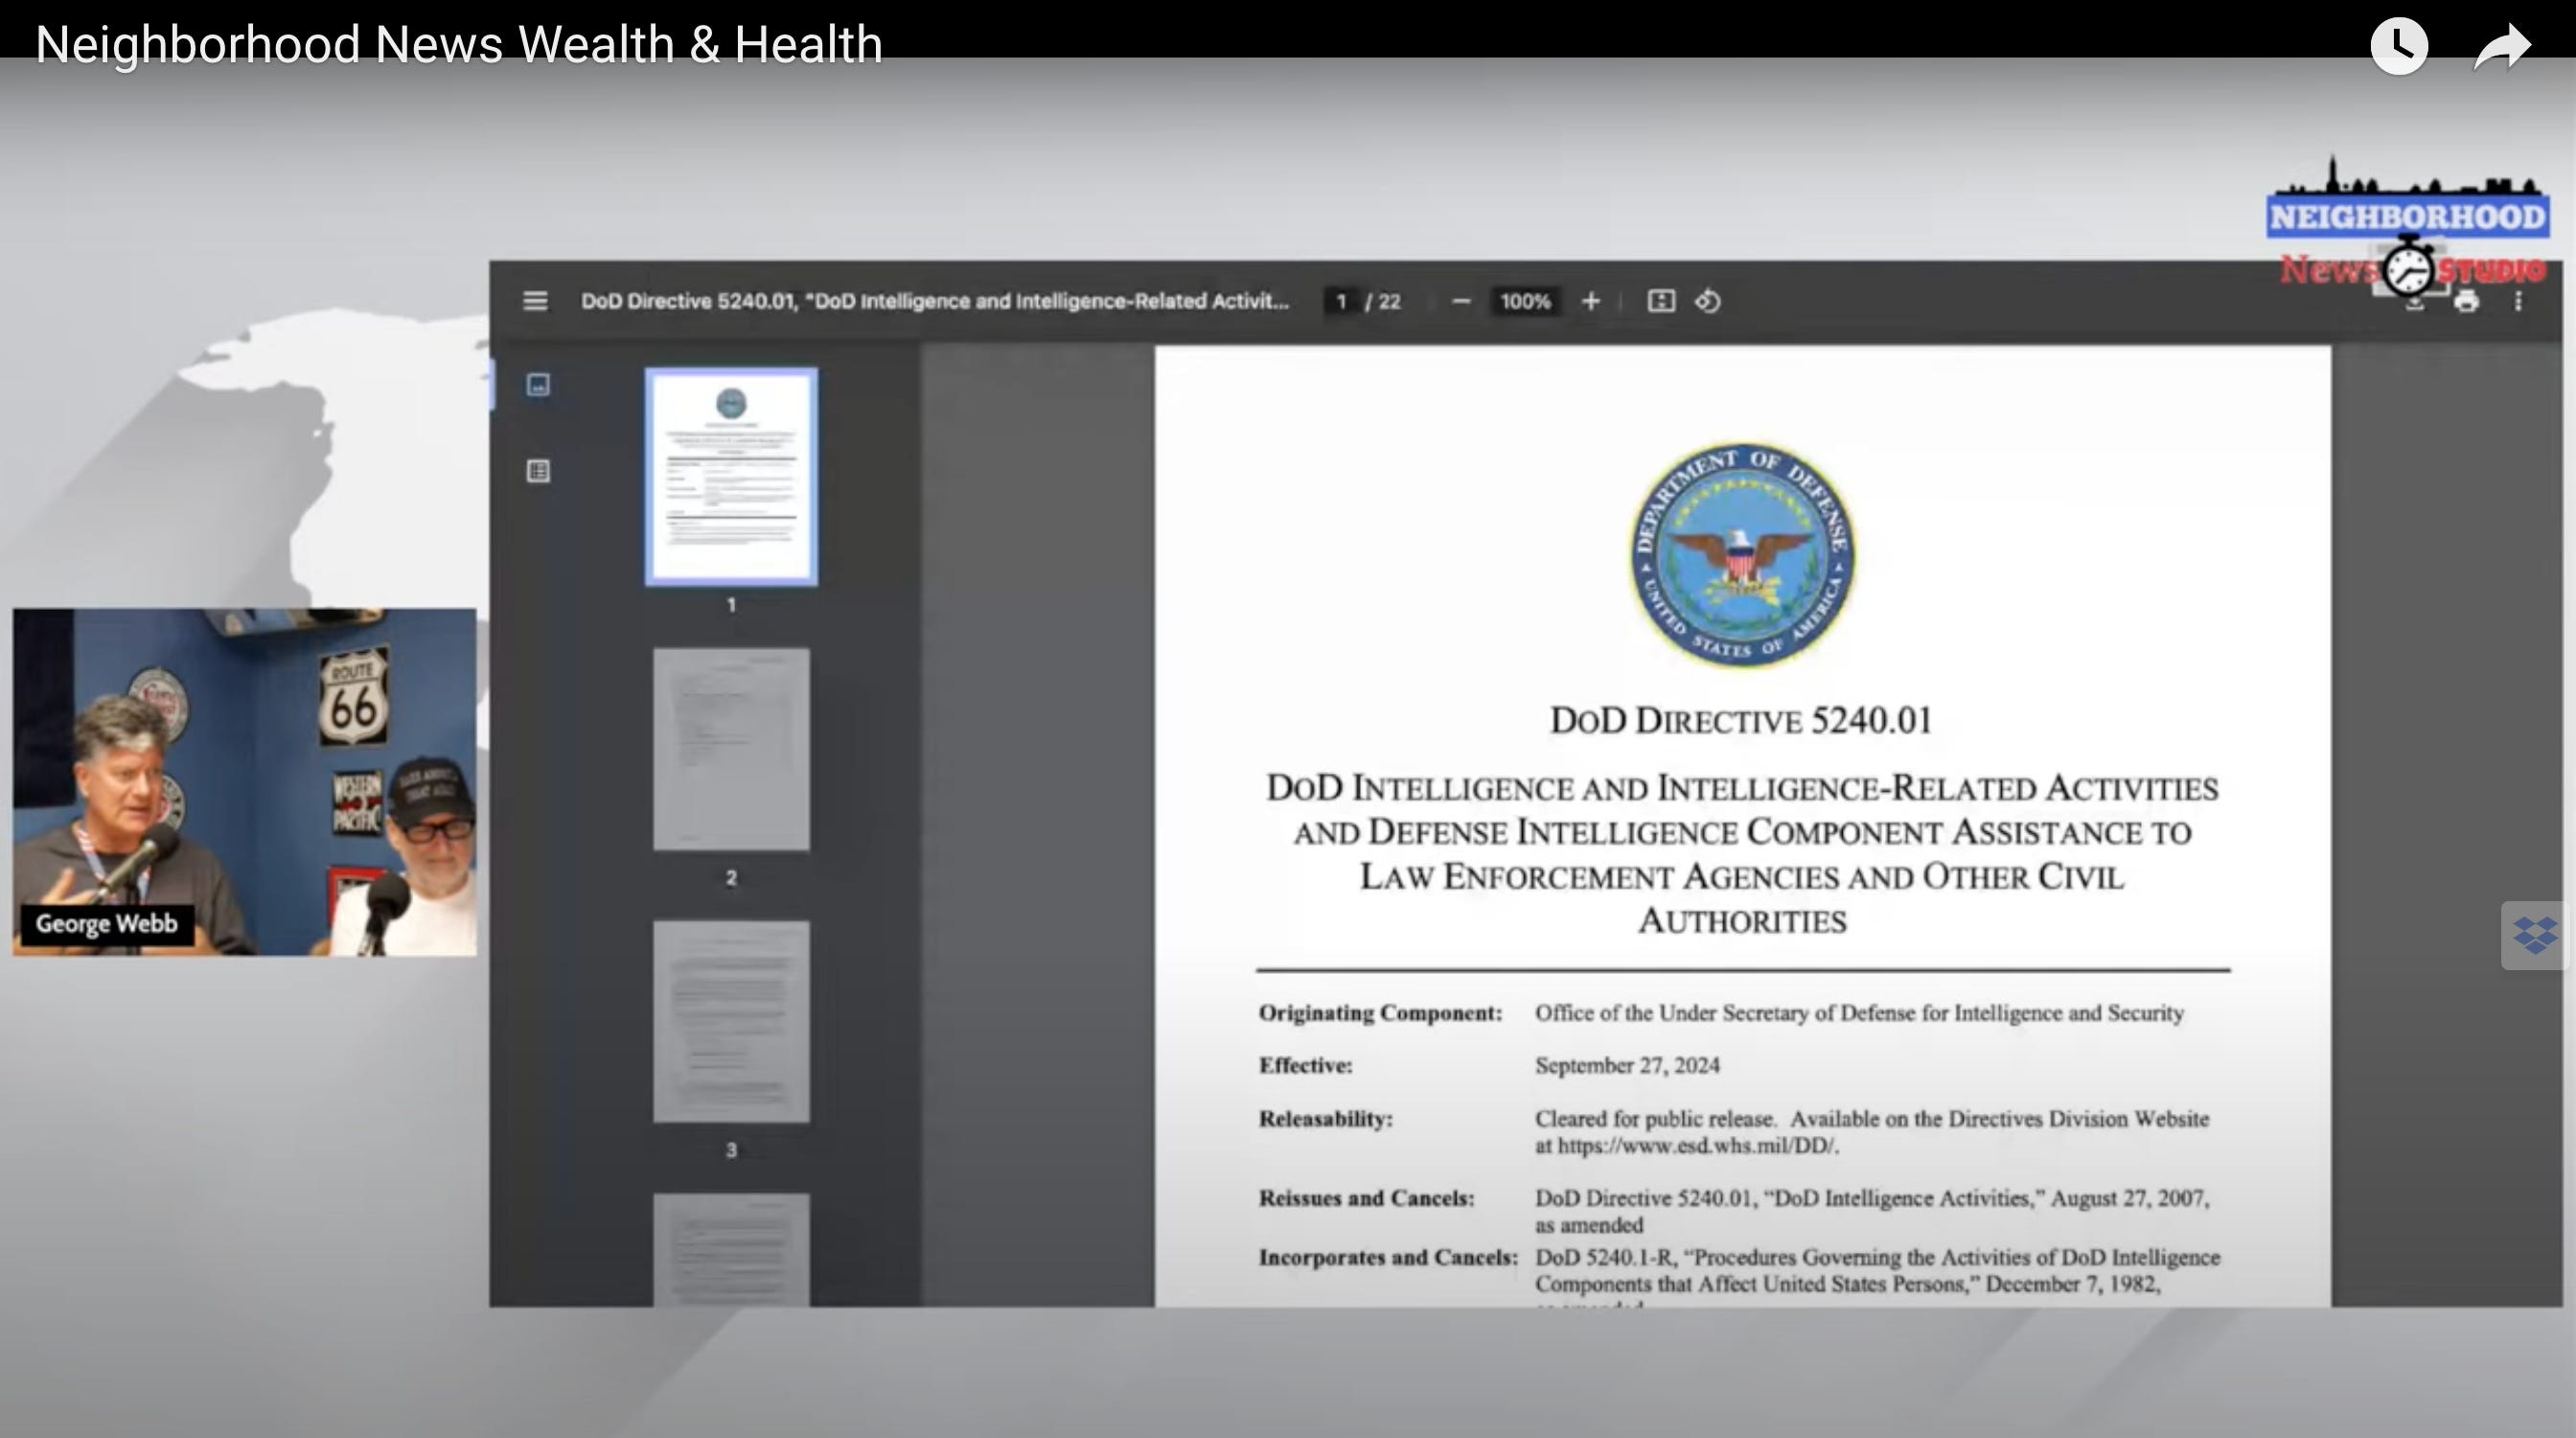Click the Department of Defense seal
2576x1438 pixels.
coord(1742,554)
